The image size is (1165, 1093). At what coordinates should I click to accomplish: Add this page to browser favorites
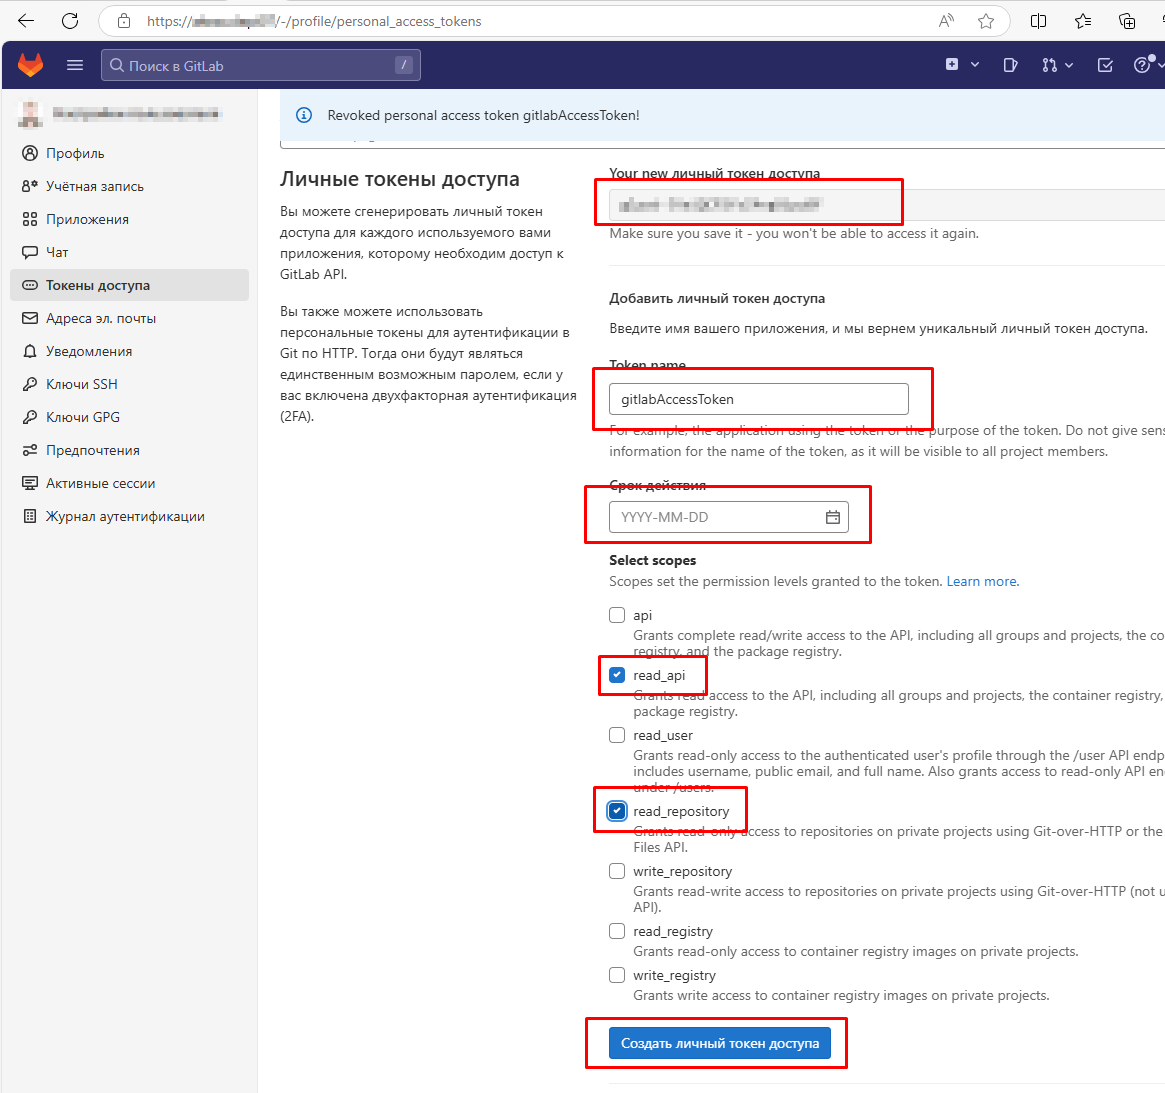(x=986, y=21)
